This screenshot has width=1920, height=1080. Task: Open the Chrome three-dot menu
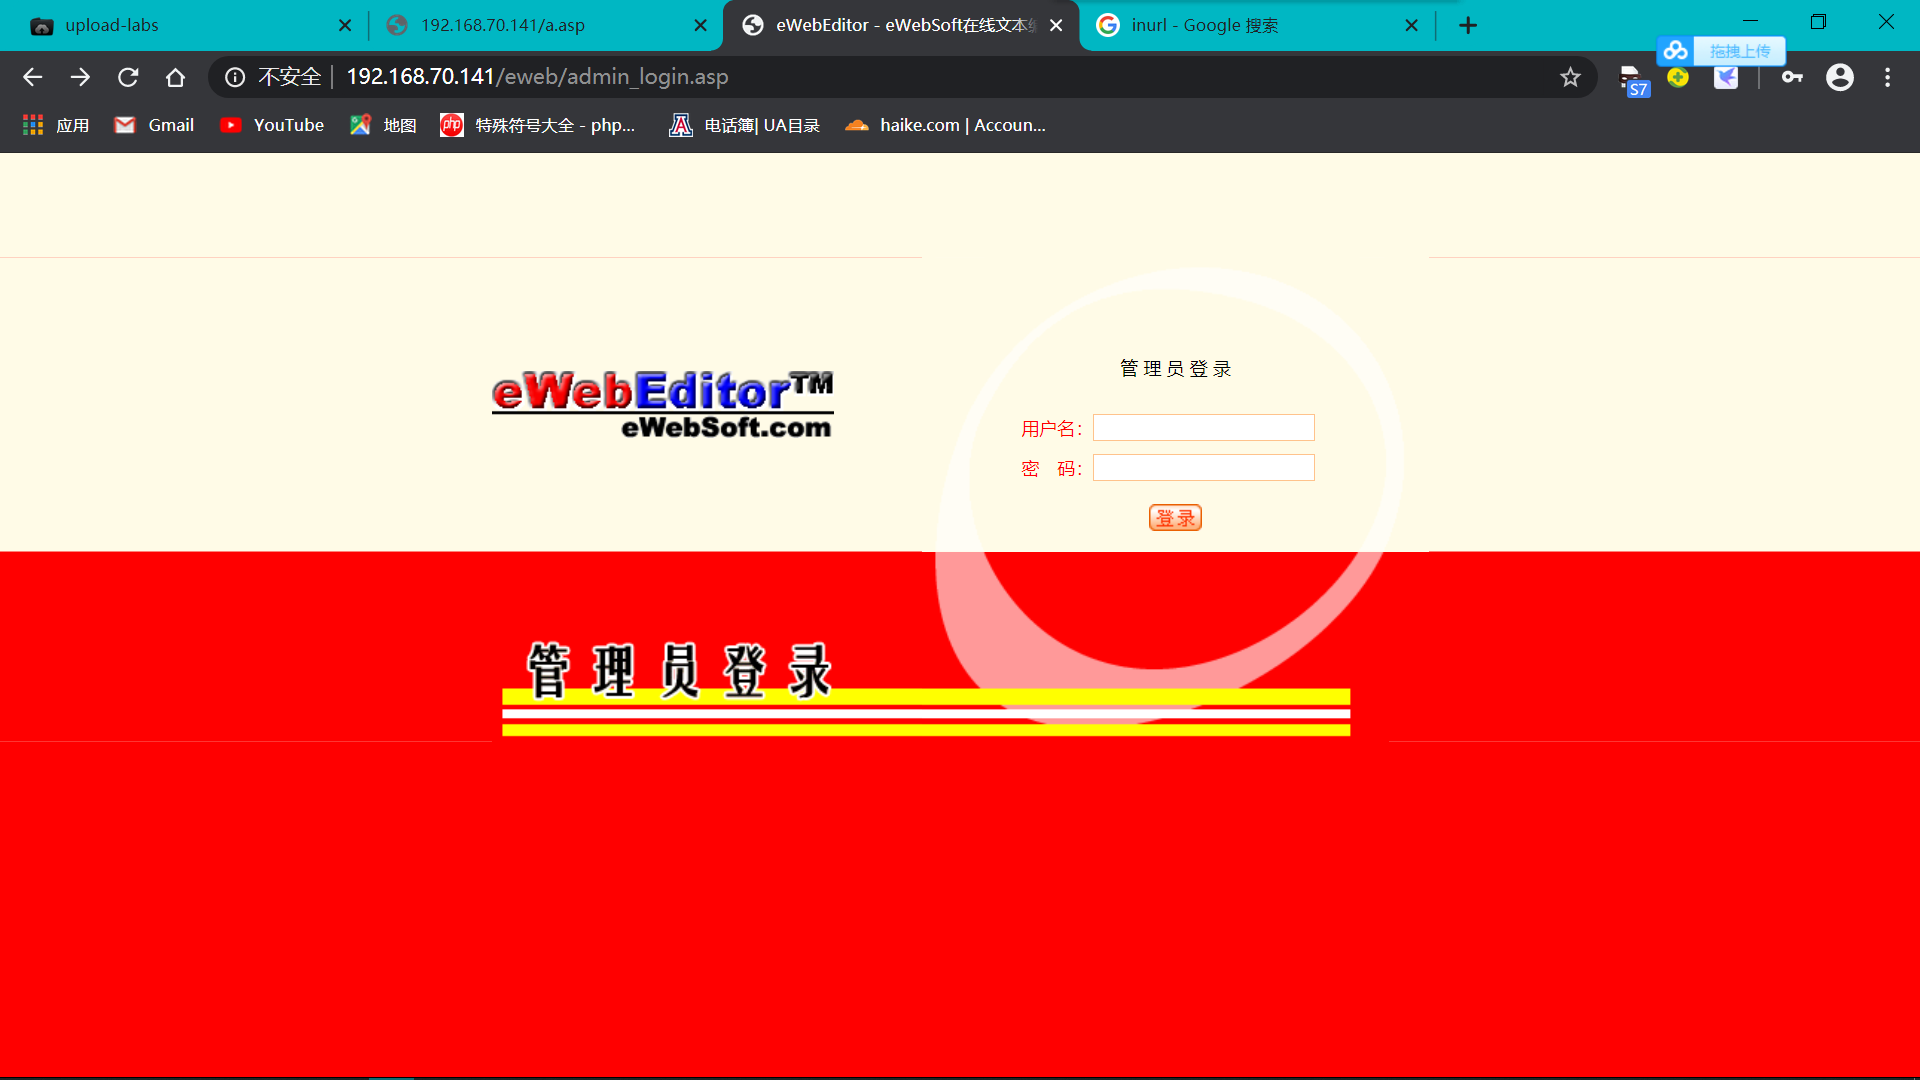(1888, 77)
